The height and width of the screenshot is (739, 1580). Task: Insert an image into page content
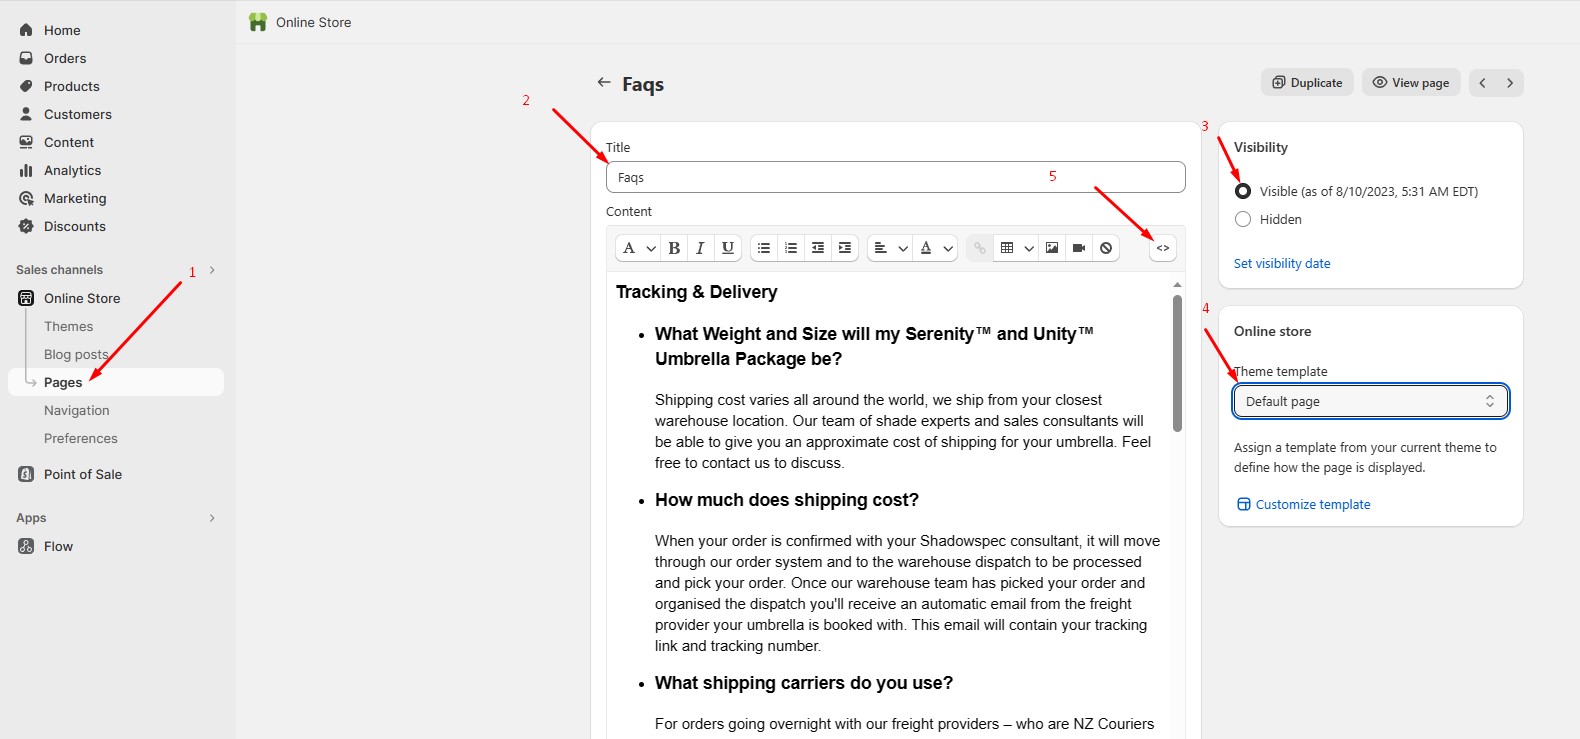point(1052,248)
